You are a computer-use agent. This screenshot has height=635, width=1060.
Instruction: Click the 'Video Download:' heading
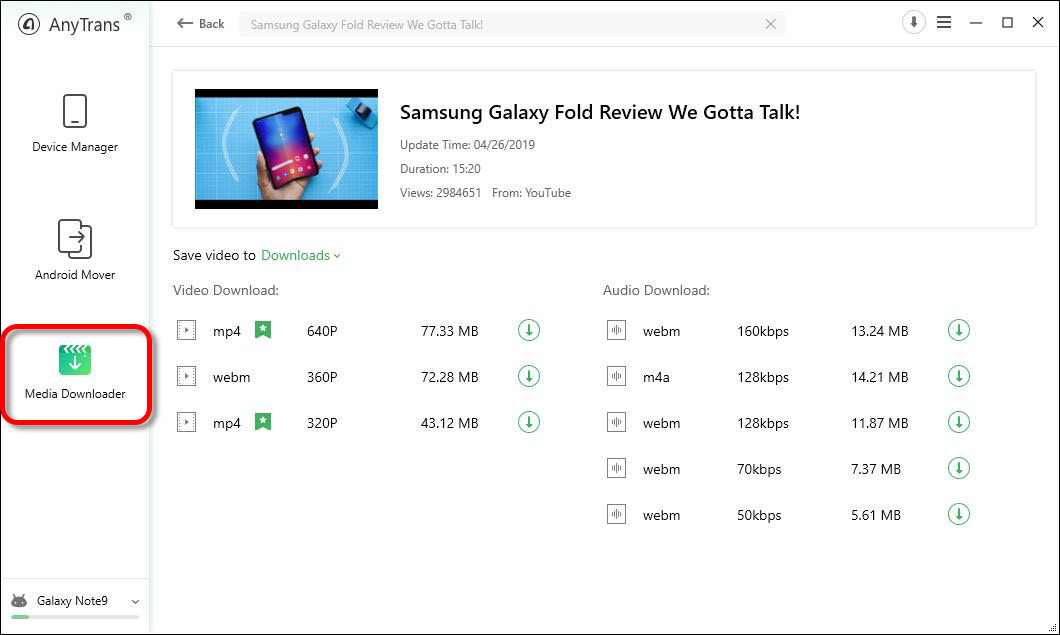[x=226, y=291]
